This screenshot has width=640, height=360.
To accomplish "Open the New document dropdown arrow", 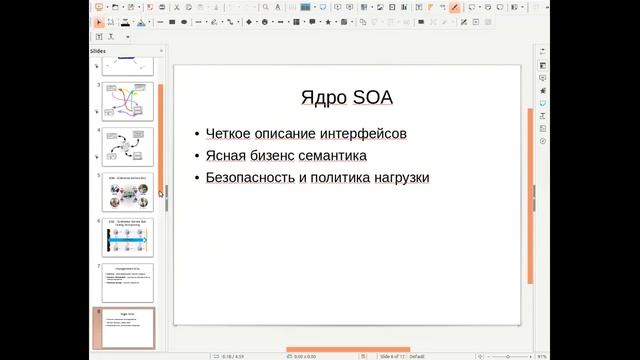I will coord(107,7).
